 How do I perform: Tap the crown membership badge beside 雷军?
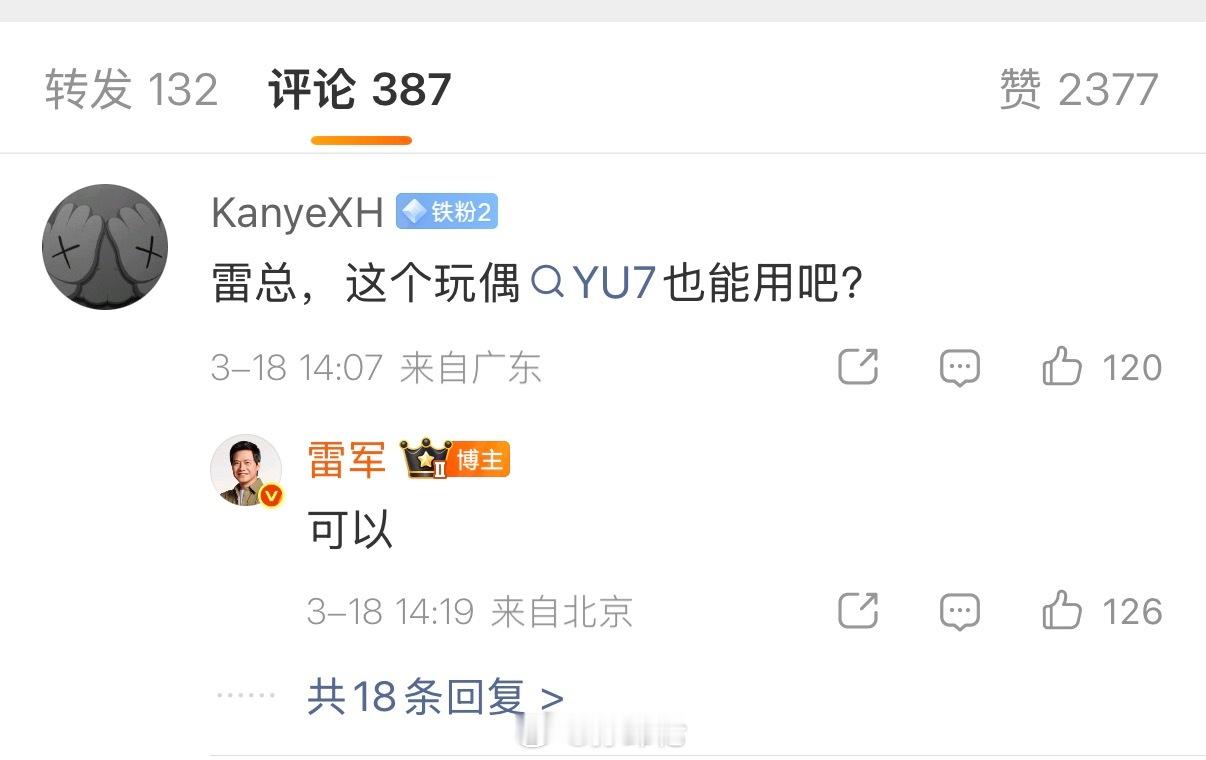[426, 458]
